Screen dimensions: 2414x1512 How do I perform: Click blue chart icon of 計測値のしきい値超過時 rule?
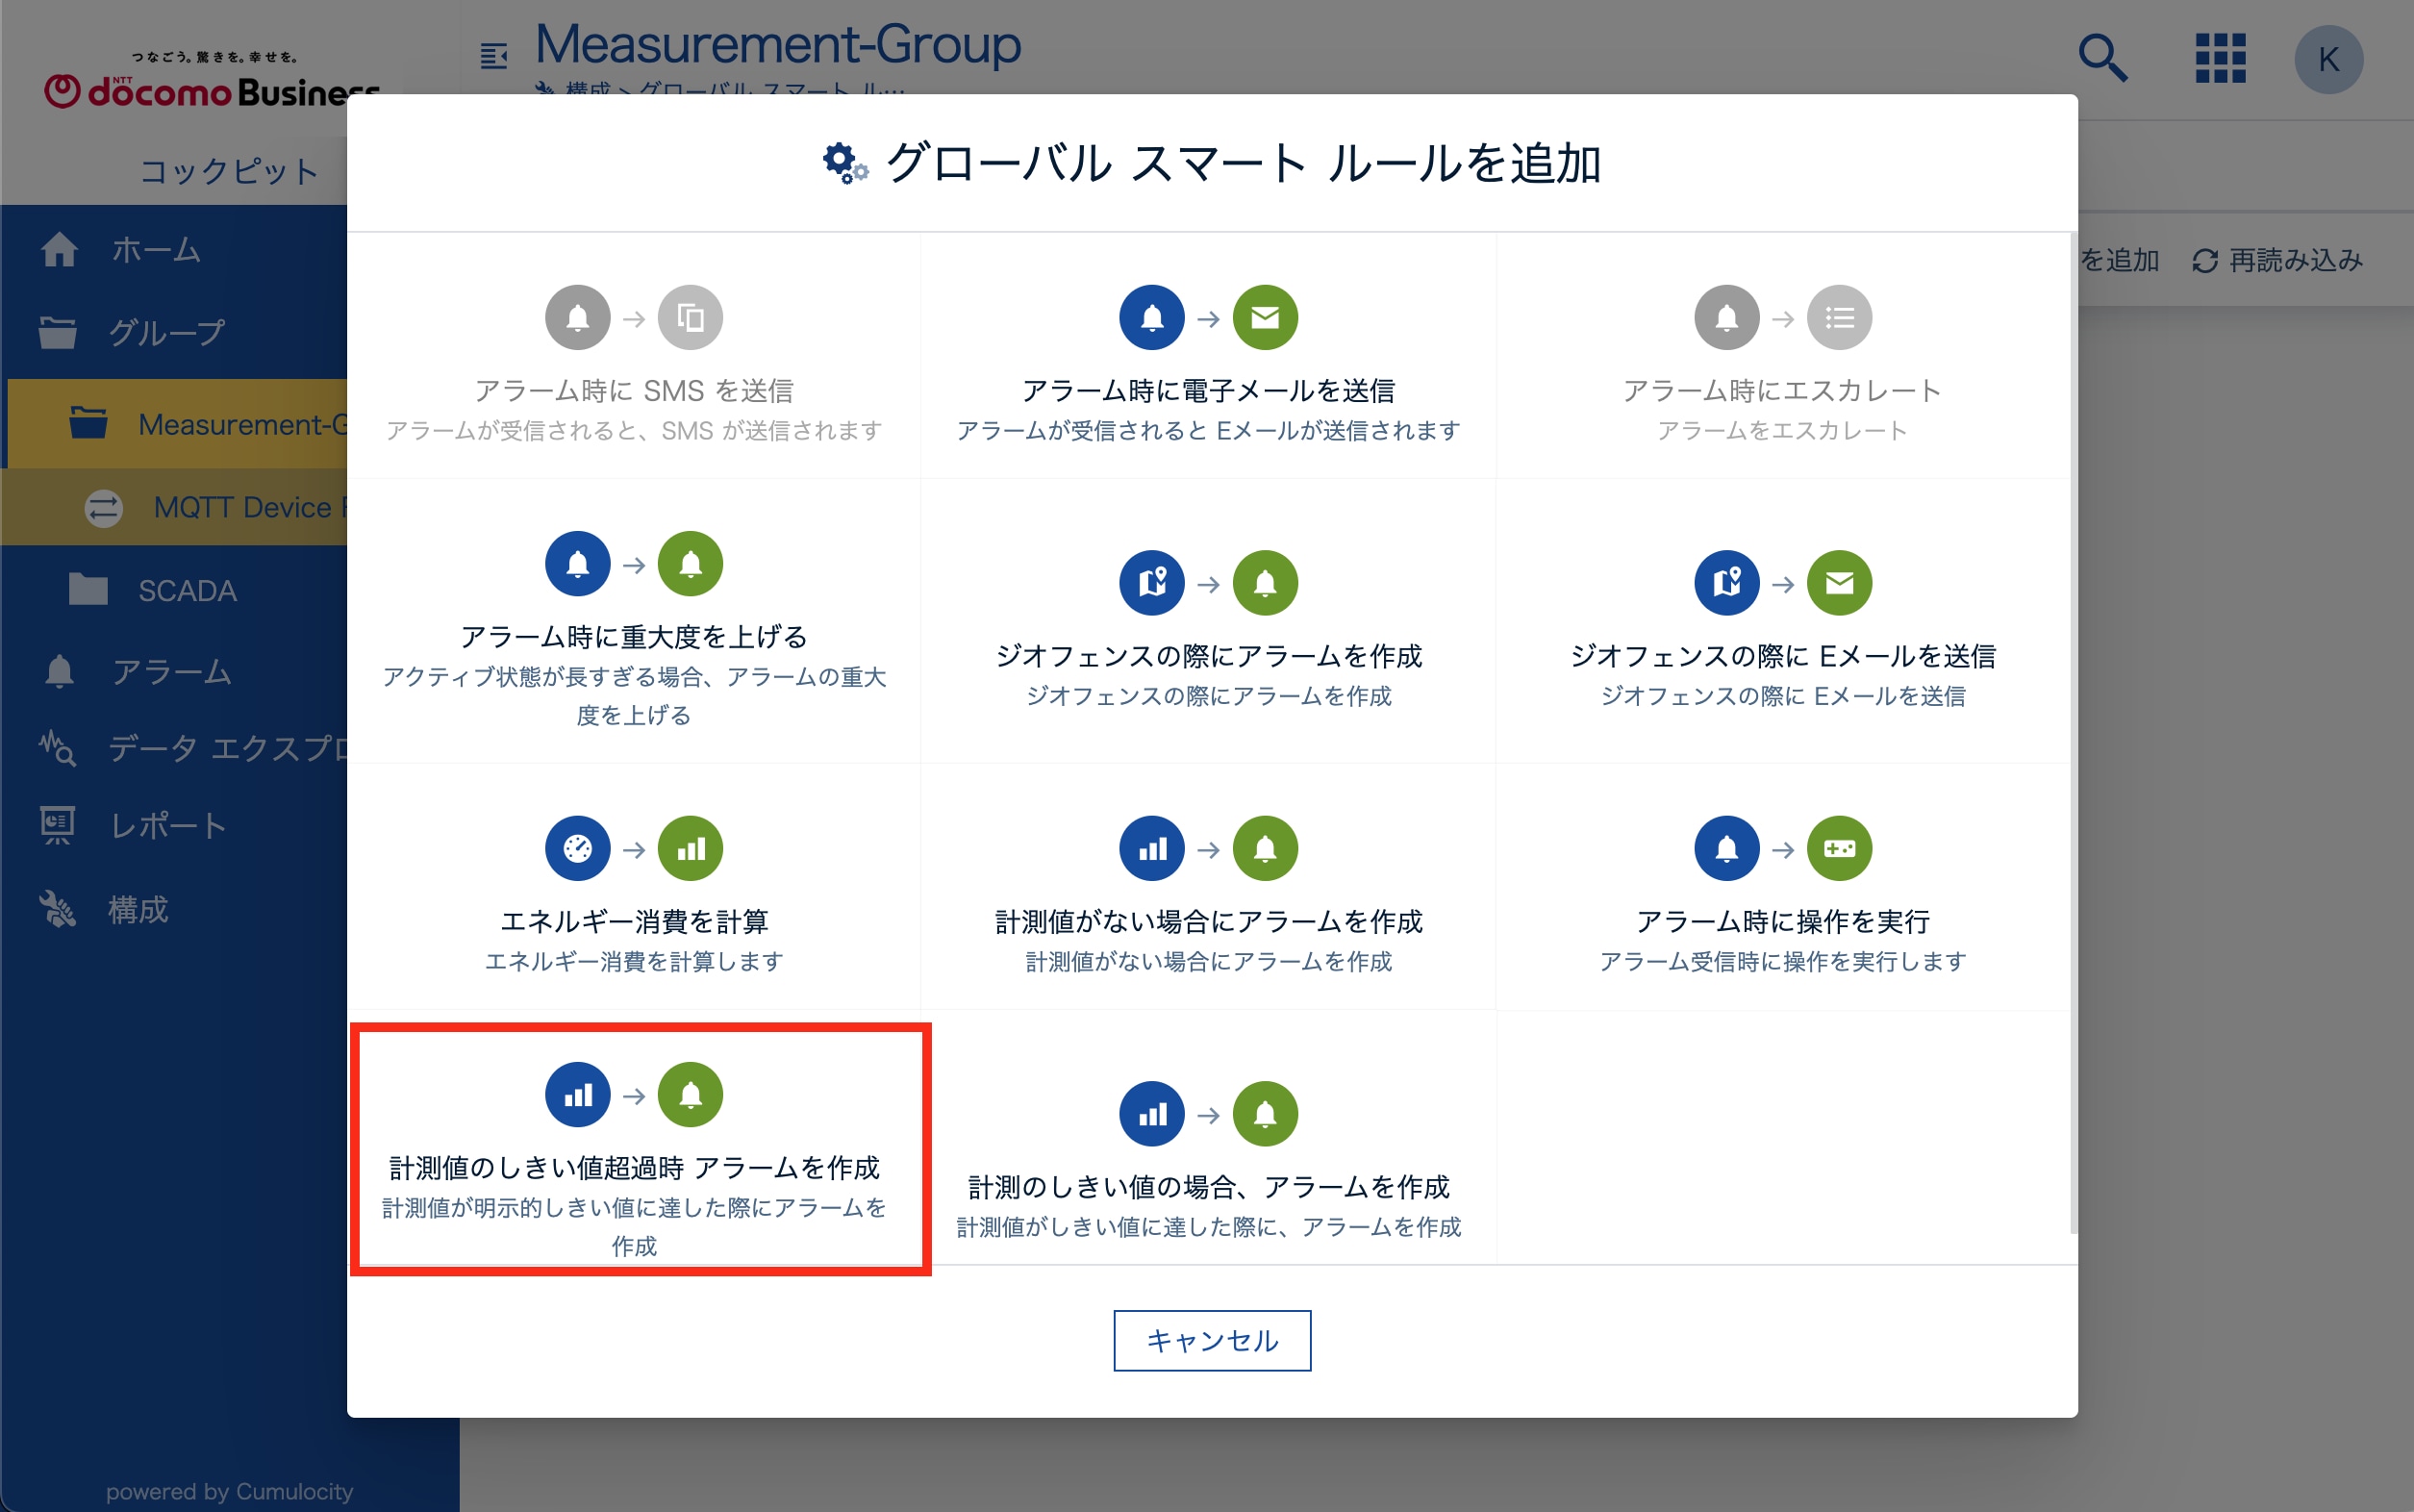tap(577, 1095)
